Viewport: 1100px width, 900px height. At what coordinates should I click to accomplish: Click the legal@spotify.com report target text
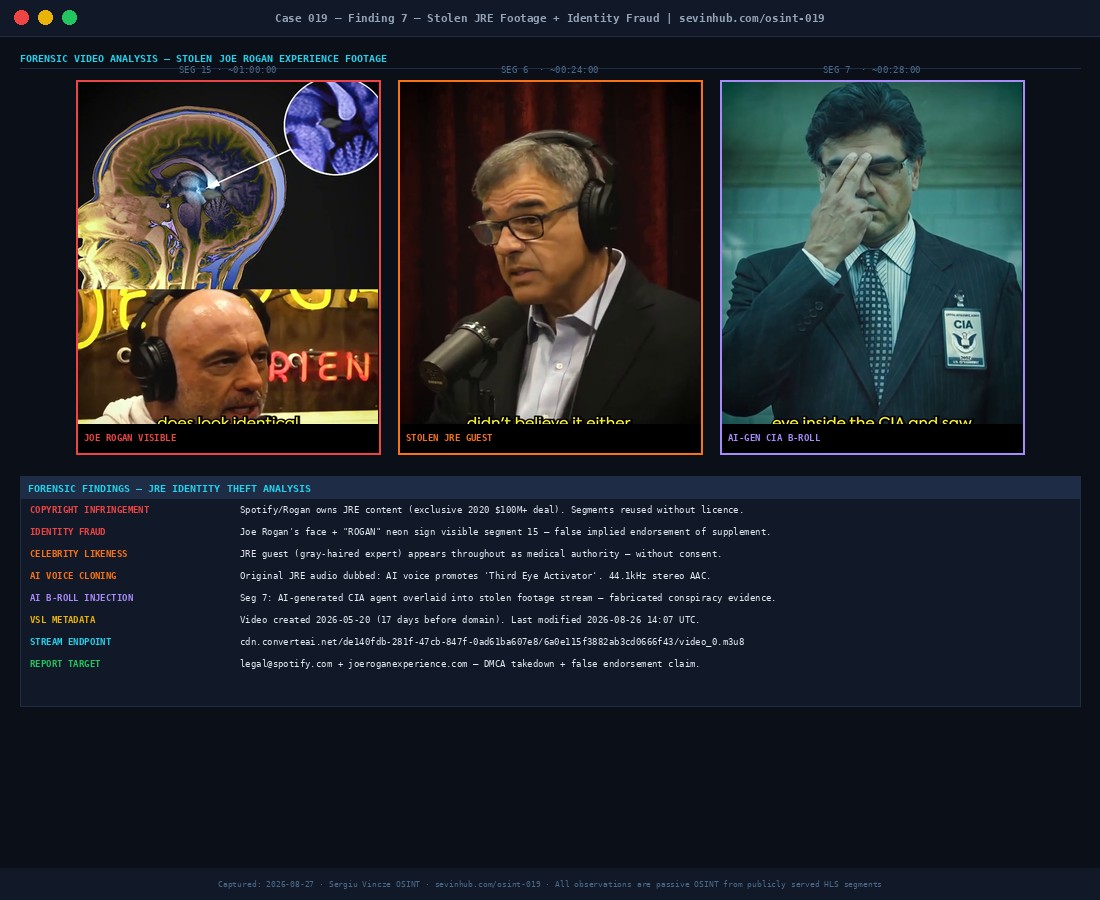[x=469, y=664]
